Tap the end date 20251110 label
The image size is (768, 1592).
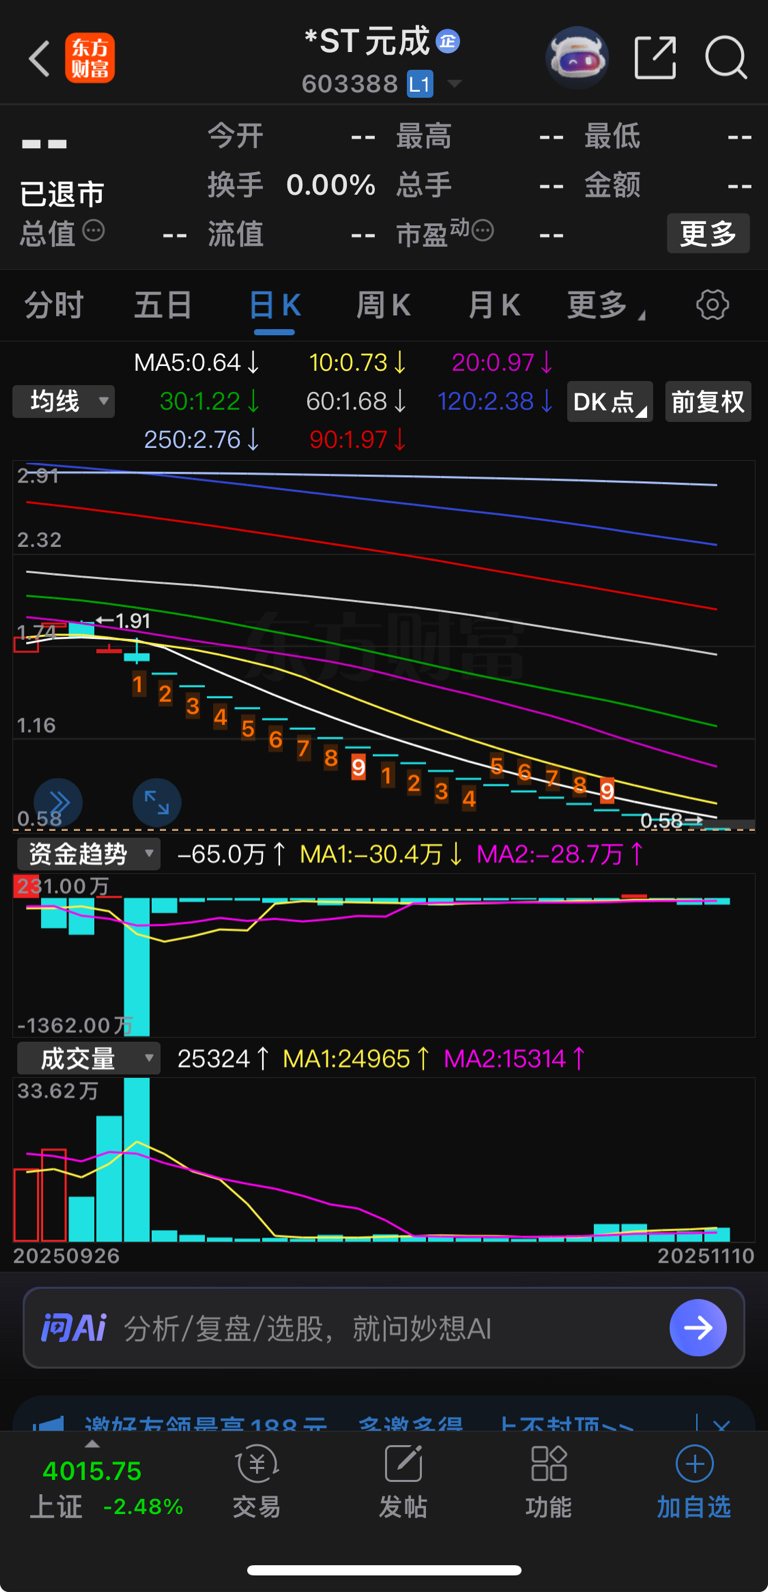point(706,1256)
